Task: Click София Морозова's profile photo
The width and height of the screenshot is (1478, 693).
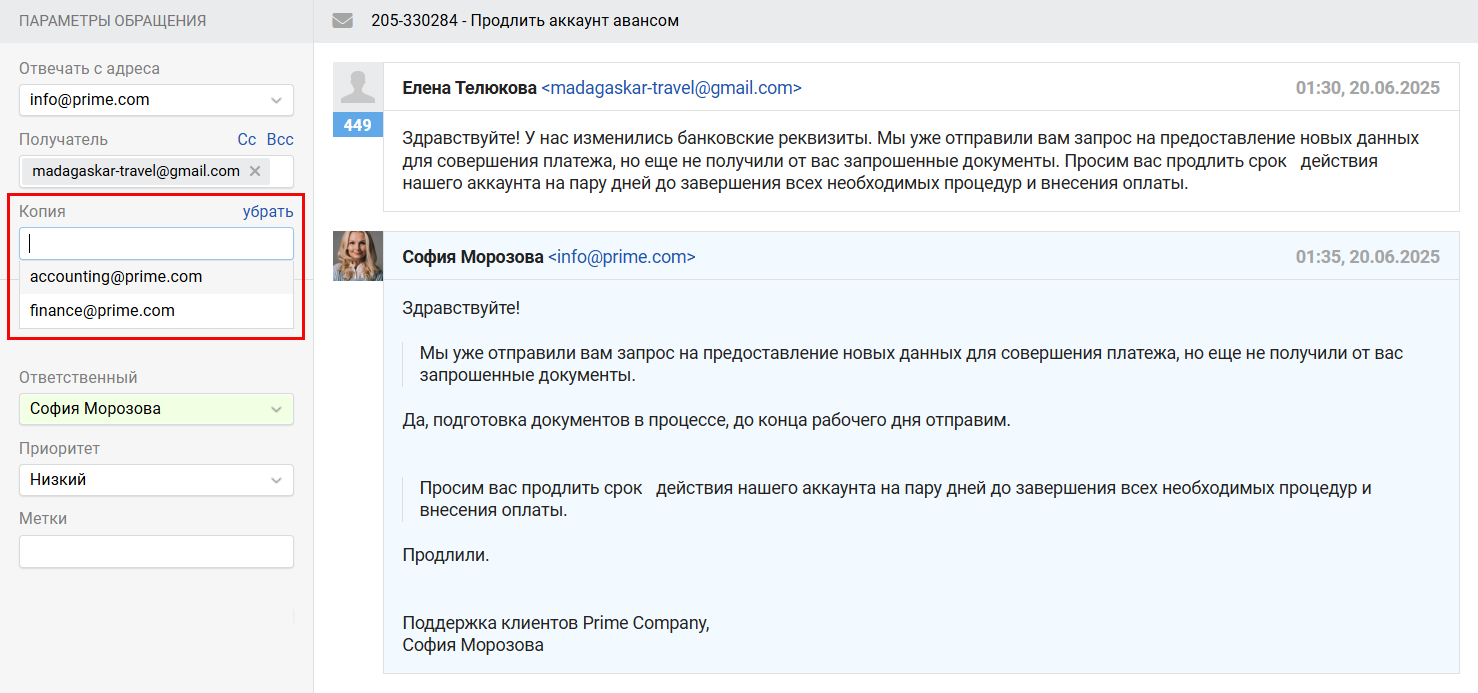Action: (x=358, y=256)
